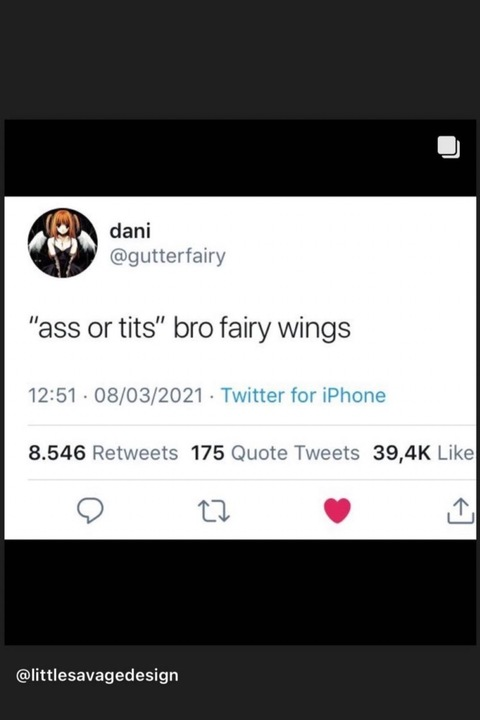View the 8.546 Retweets list
This screenshot has height=720, width=480.
pyautogui.click(x=103, y=453)
